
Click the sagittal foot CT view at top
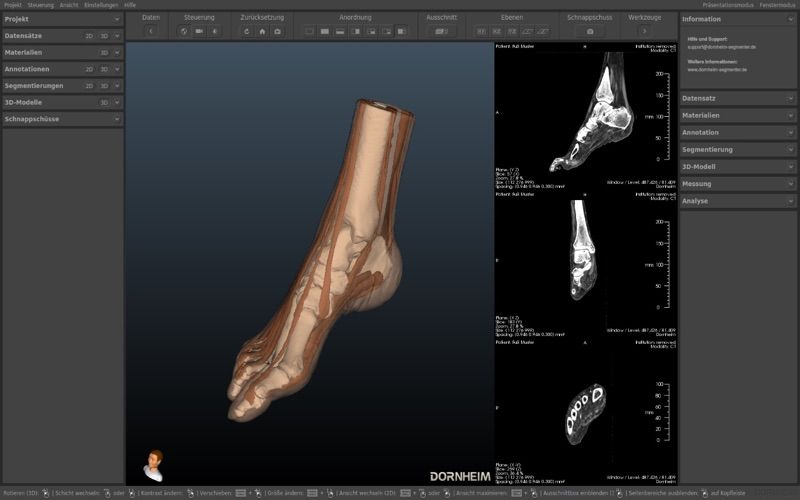(586, 116)
